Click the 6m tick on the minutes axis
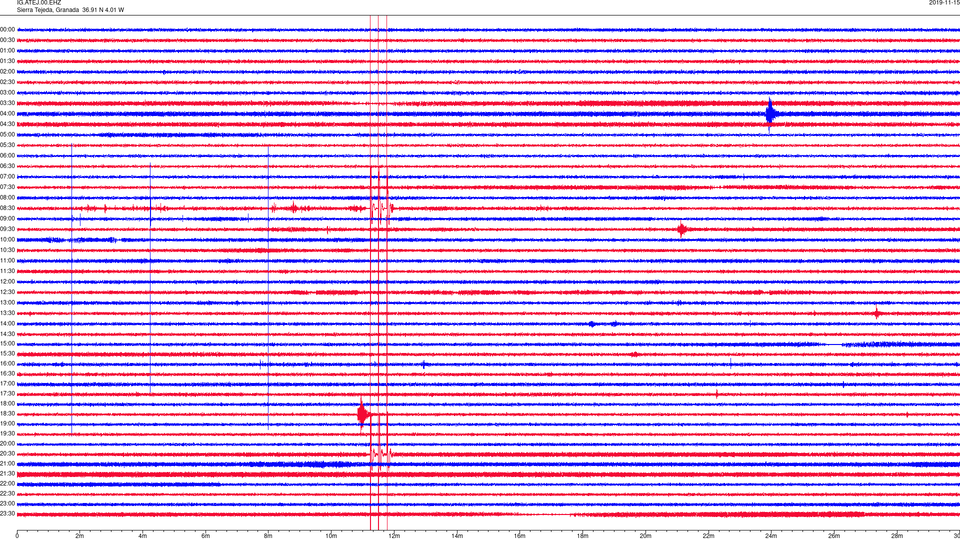The image size is (960, 540). [206, 536]
